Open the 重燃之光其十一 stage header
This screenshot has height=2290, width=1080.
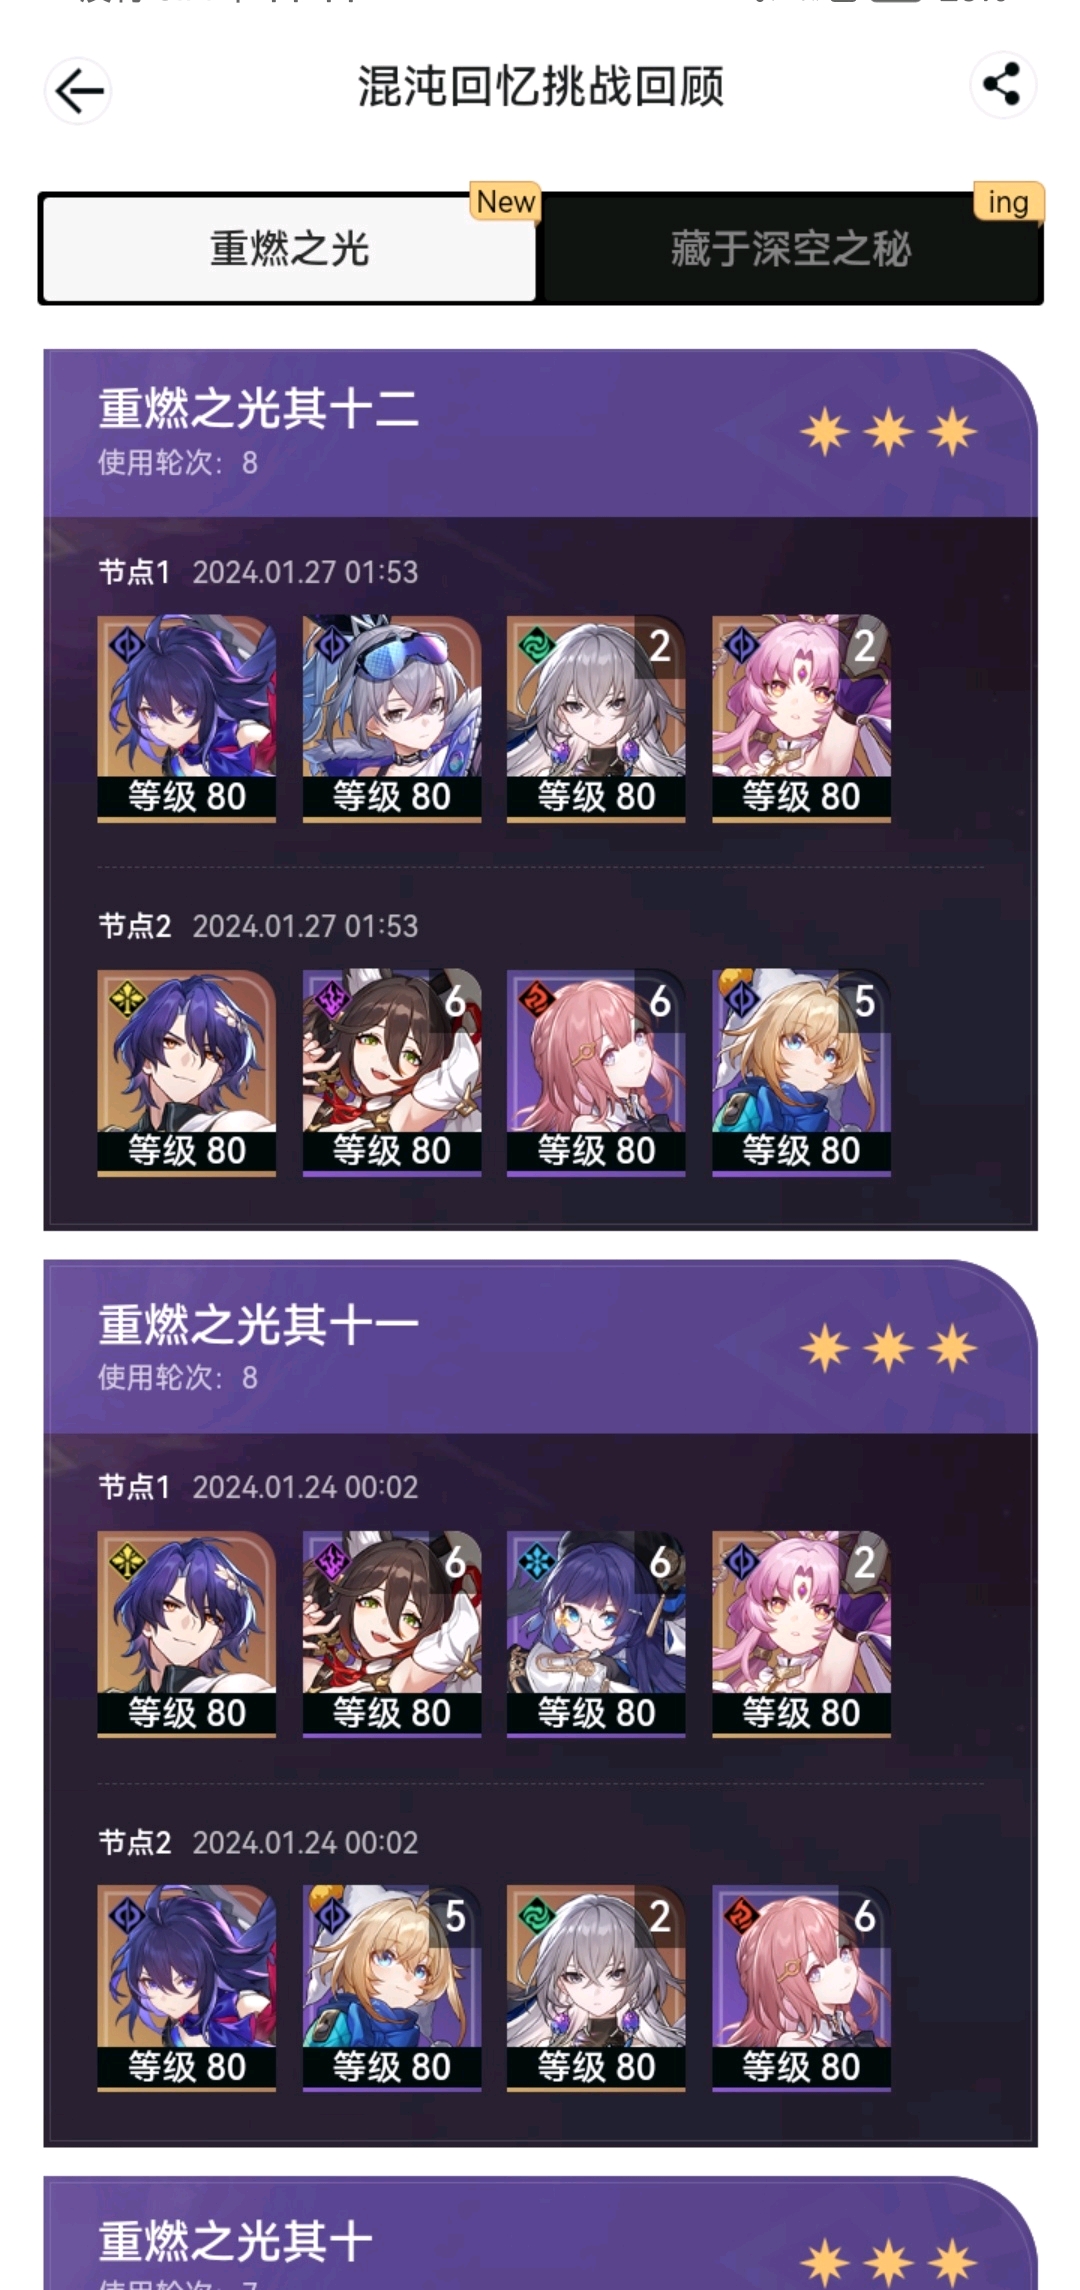(540, 1347)
